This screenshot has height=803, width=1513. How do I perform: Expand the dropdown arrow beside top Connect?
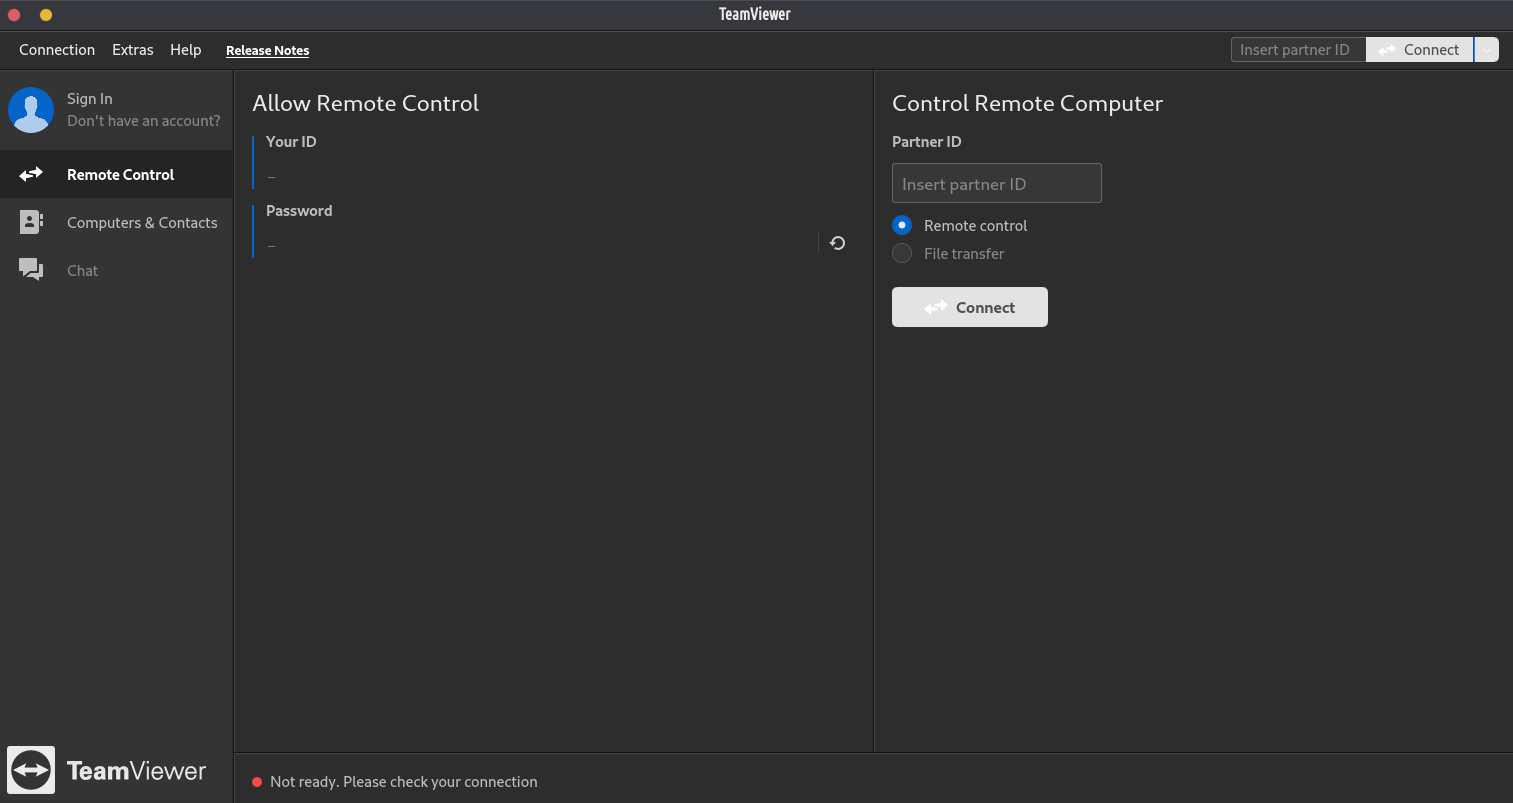(1487, 50)
